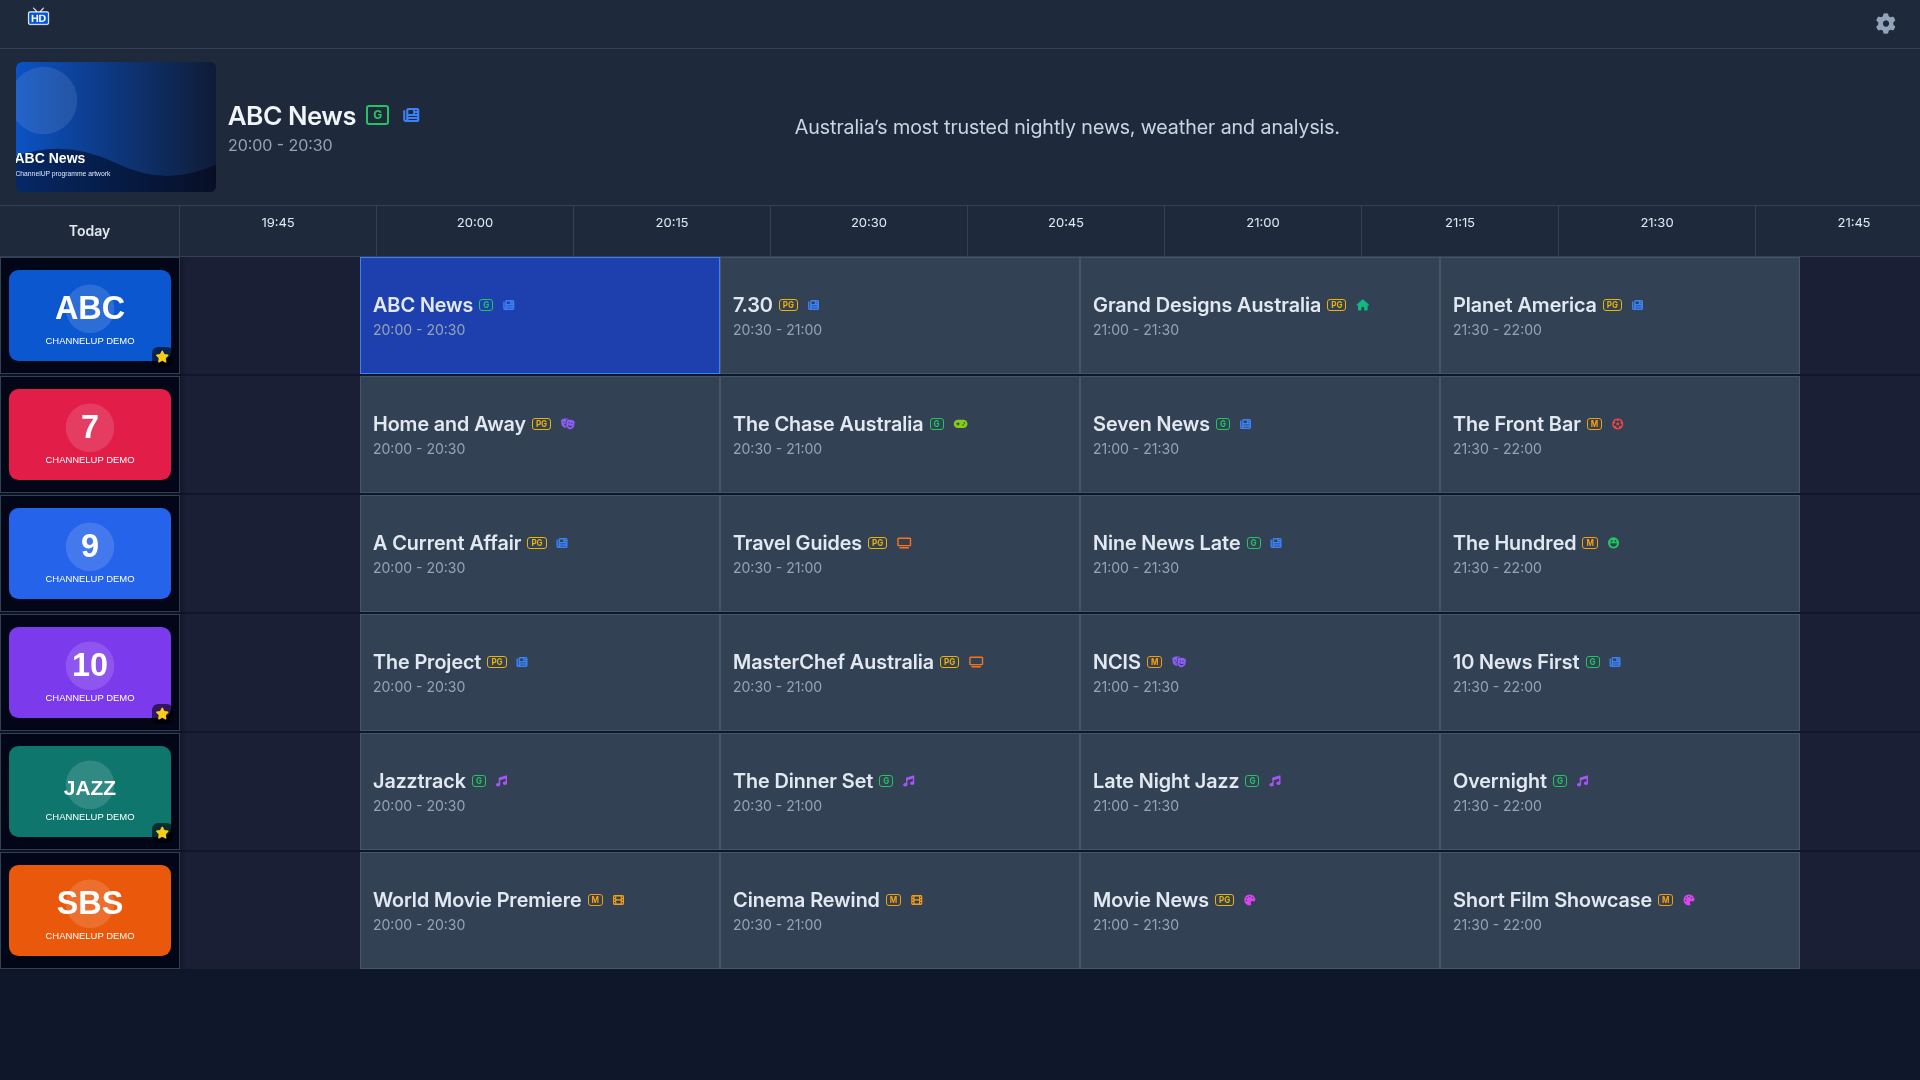Click the sport icon beside The Front Bar

[x=1617, y=424]
